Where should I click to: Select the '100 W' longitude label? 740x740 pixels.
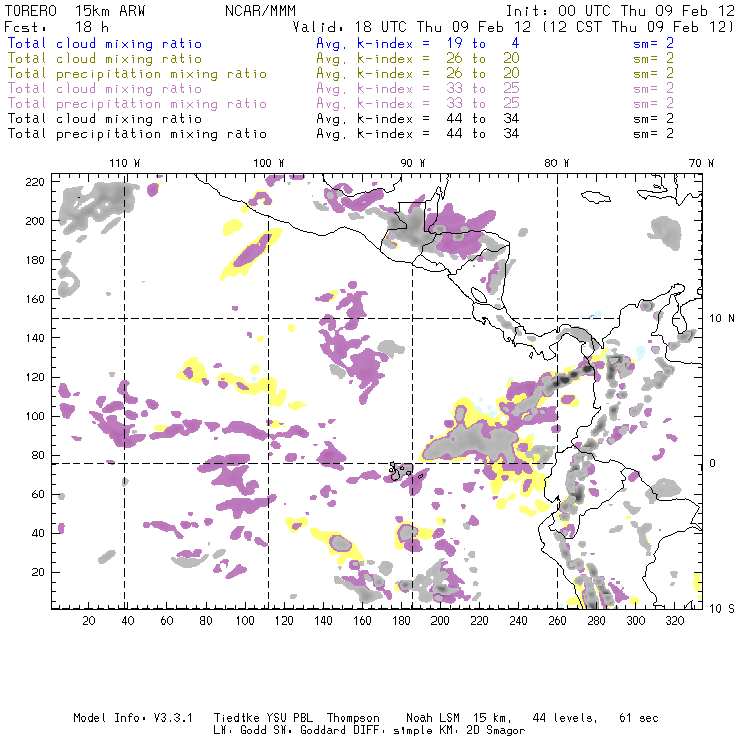click(x=269, y=163)
